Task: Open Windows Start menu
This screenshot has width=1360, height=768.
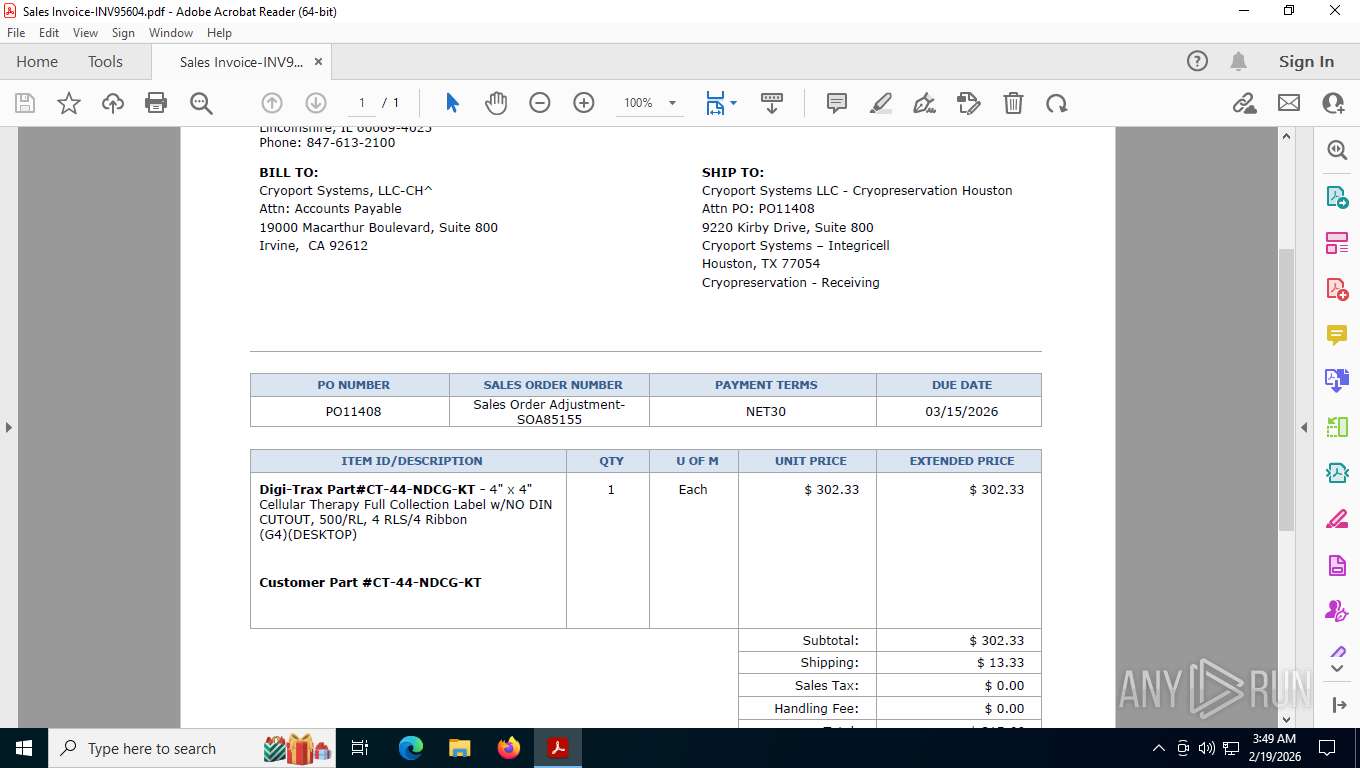Action: (x=23, y=748)
